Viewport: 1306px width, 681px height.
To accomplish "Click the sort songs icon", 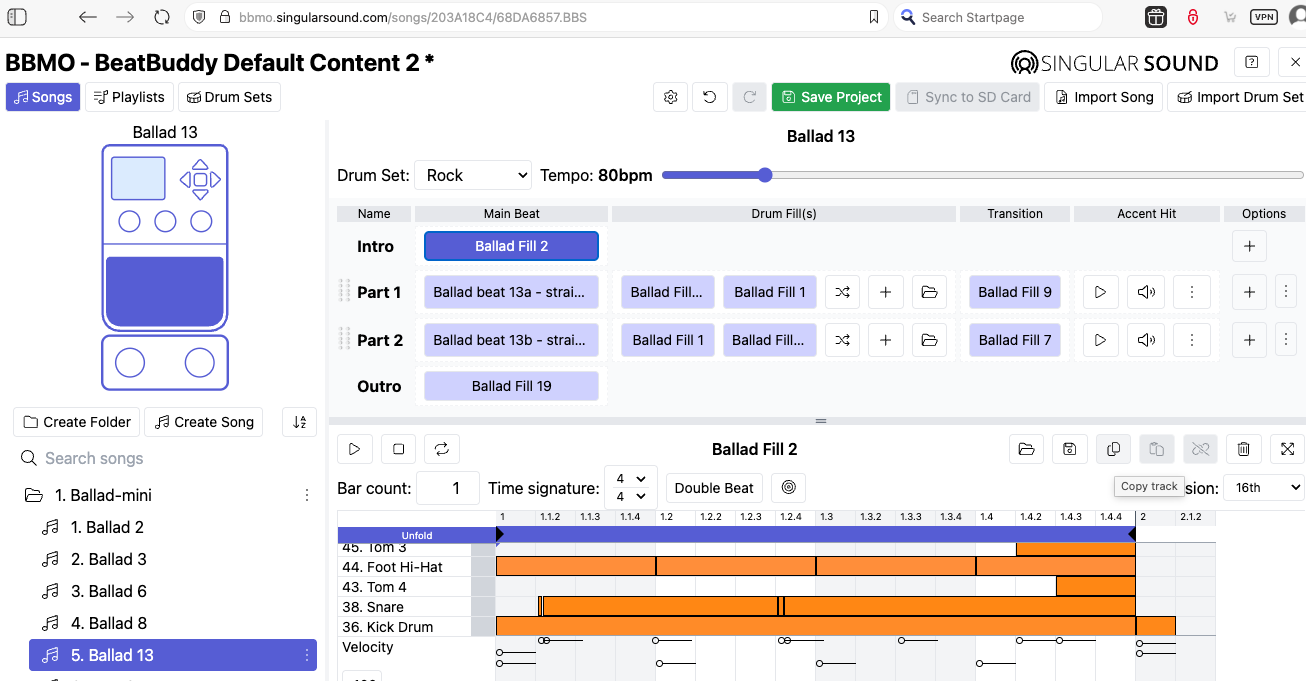I will tap(299, 422).
